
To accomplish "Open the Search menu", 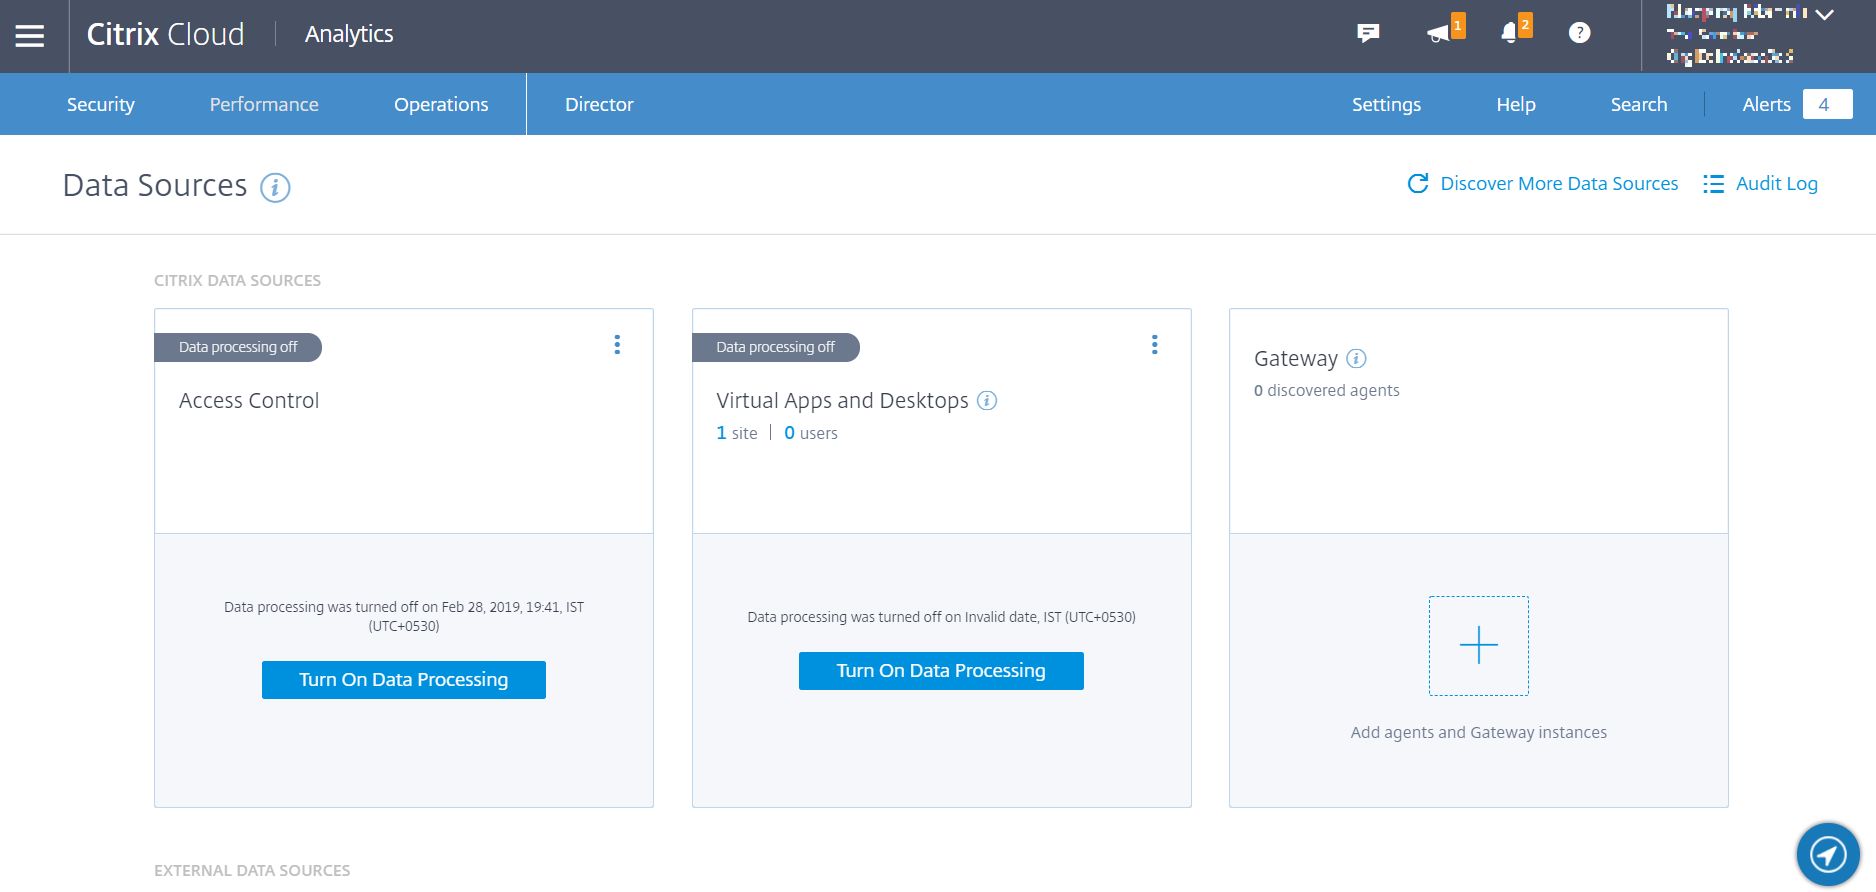I will [1639, 104].
